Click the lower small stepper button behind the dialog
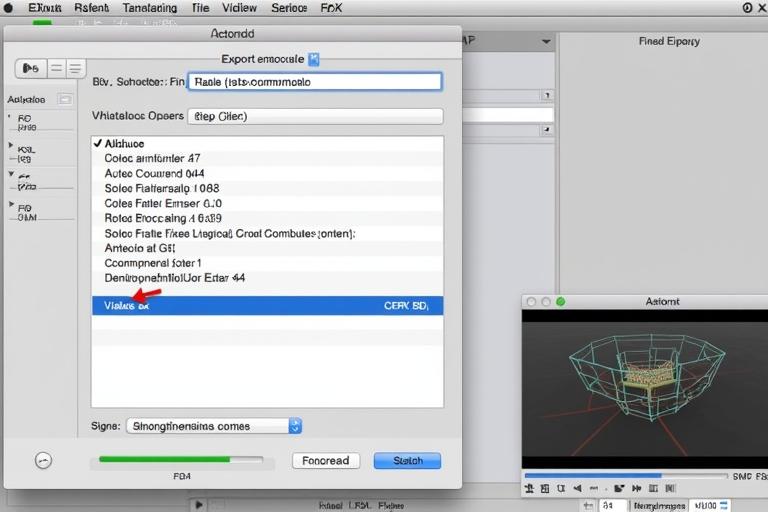768x512 pixels. click(x=547, y=130)
